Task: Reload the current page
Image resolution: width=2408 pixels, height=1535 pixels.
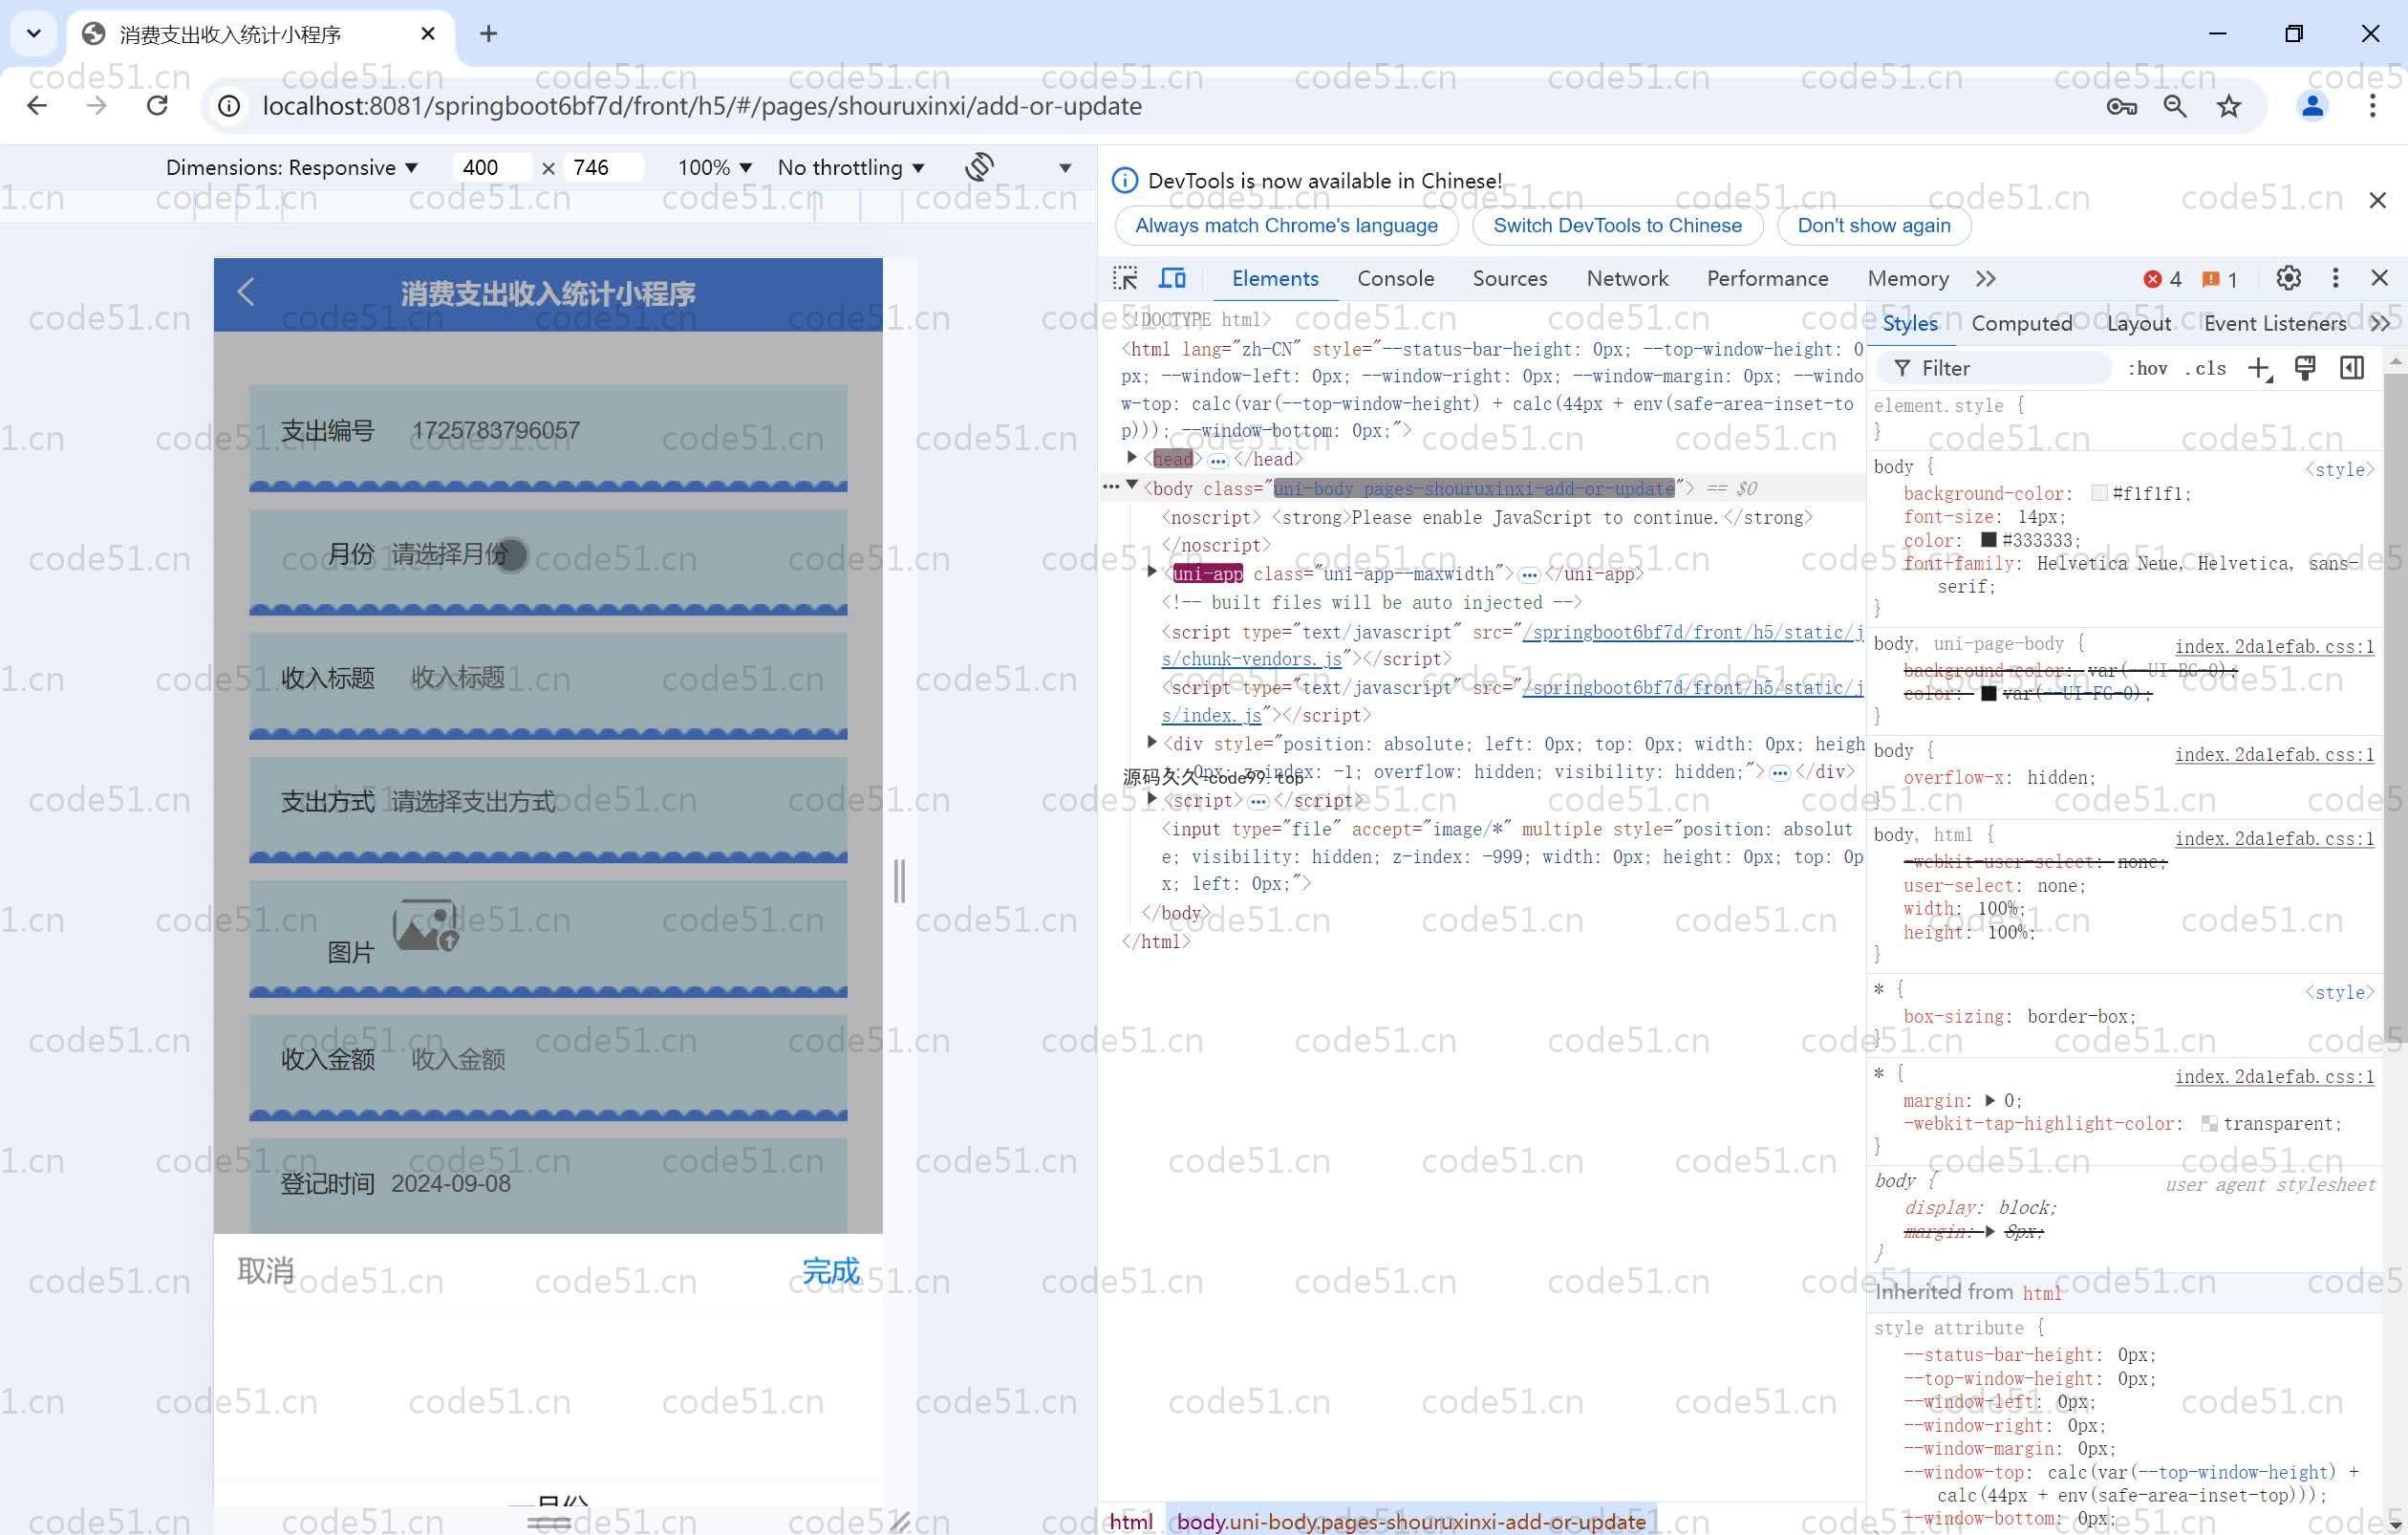Action: click(x=157, y=106)
